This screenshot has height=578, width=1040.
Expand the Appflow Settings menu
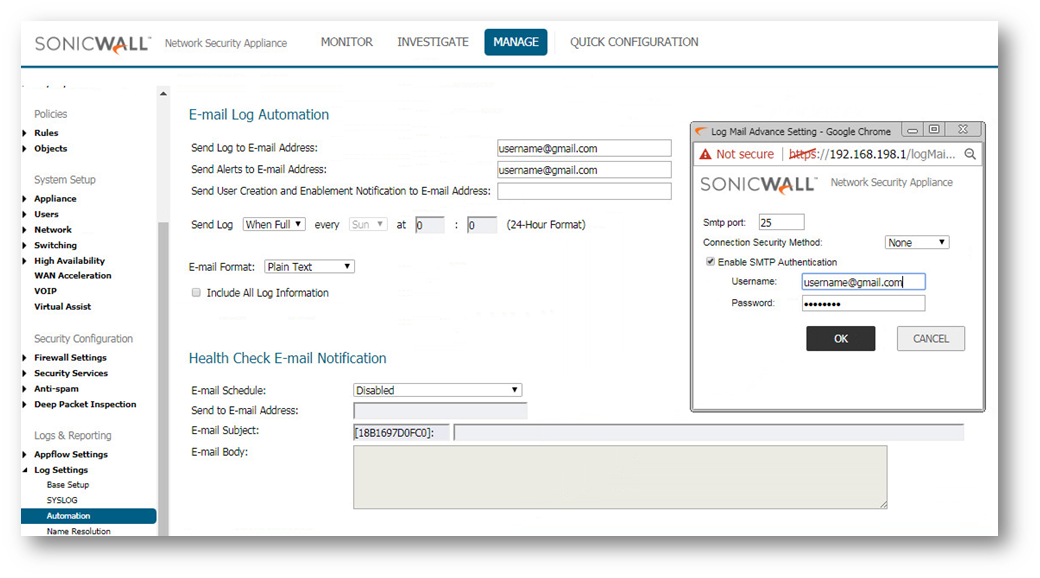click(x=70, y=455)
